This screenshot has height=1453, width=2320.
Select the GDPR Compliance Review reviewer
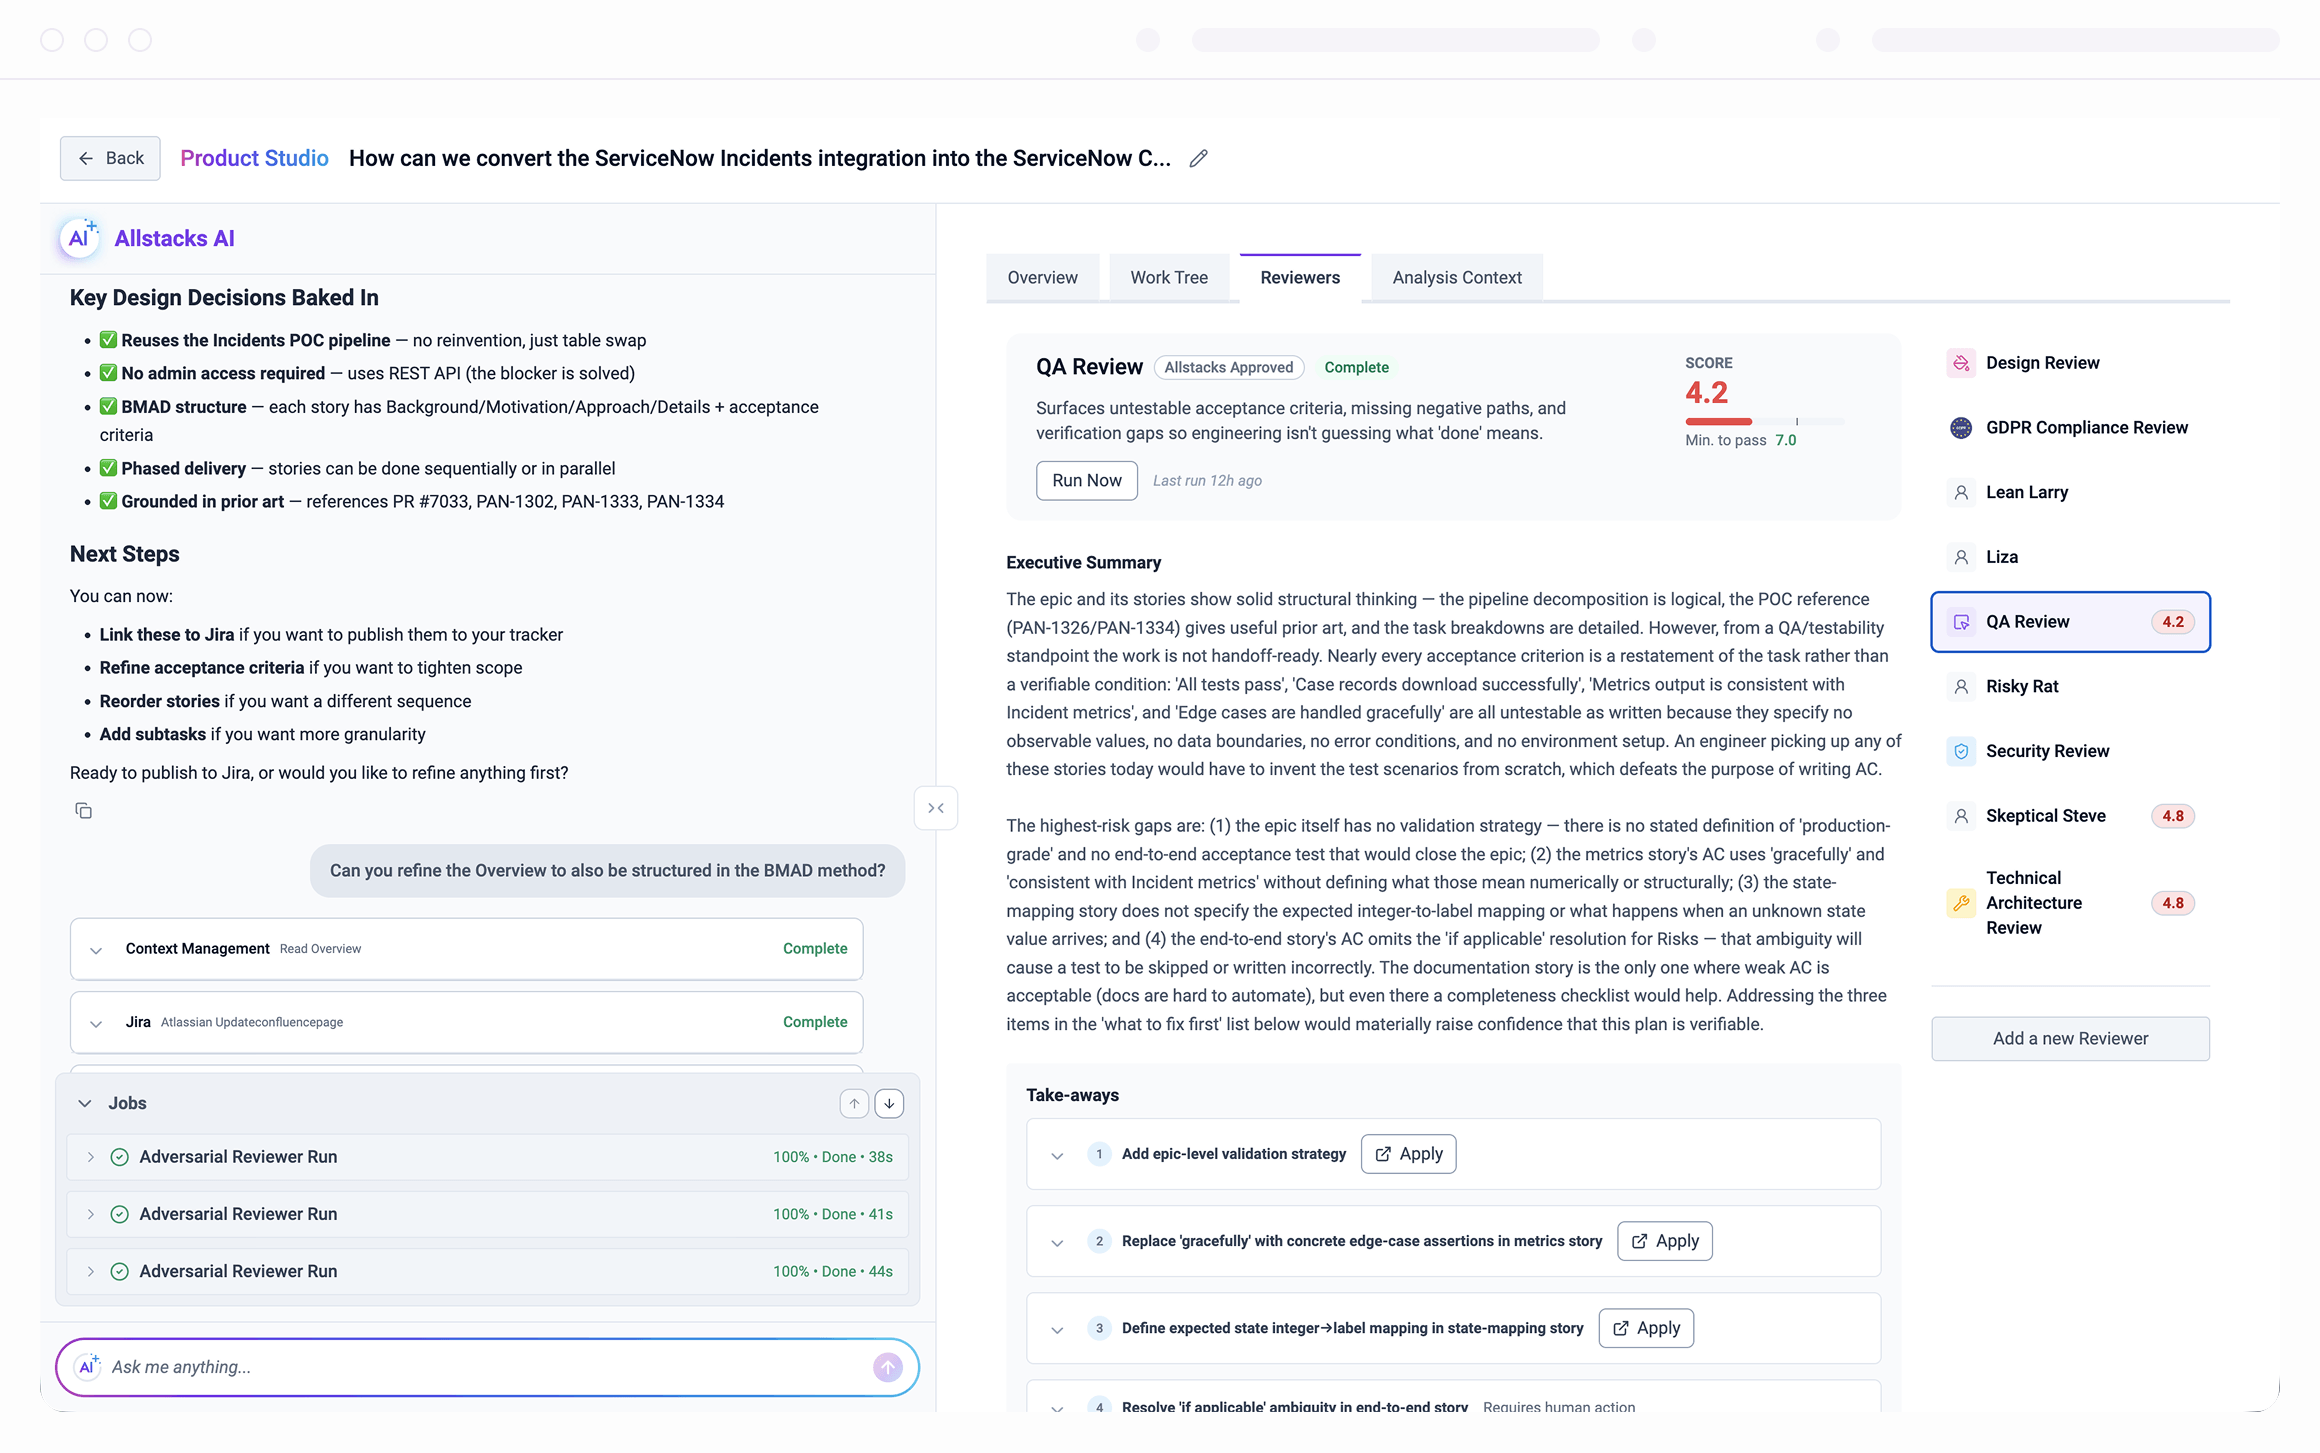tap(2070, 428)
